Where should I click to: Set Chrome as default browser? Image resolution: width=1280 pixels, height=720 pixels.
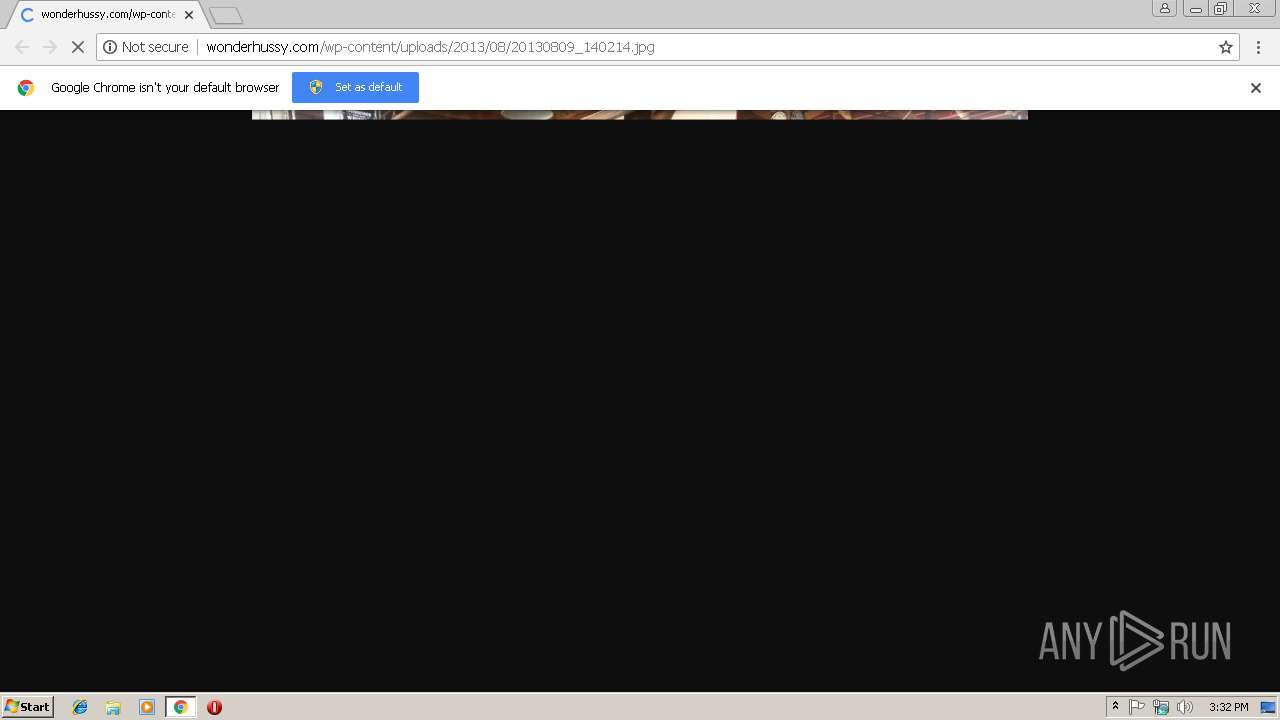coord(355,87)
